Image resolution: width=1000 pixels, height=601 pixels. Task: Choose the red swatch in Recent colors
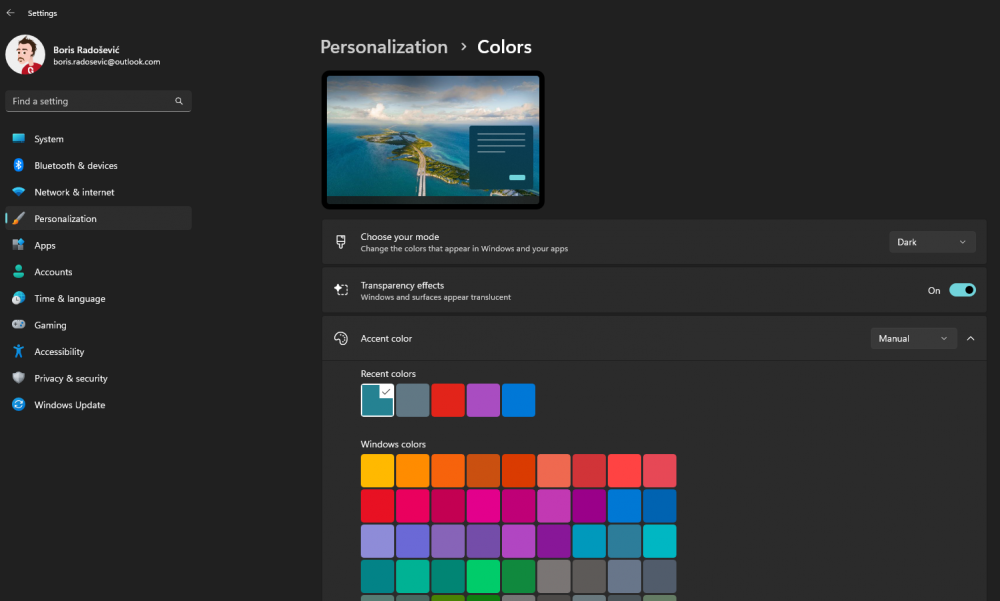pos(448,400)
